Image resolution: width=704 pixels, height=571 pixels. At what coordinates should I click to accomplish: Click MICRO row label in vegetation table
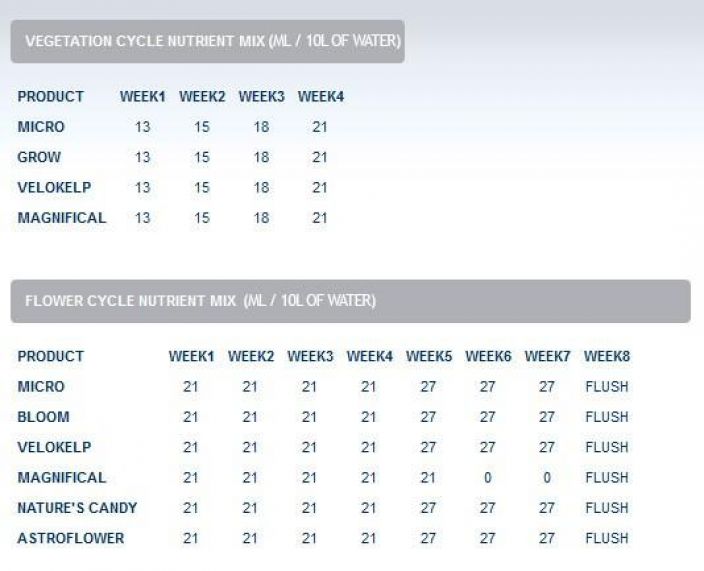click(x=41, y=127)
